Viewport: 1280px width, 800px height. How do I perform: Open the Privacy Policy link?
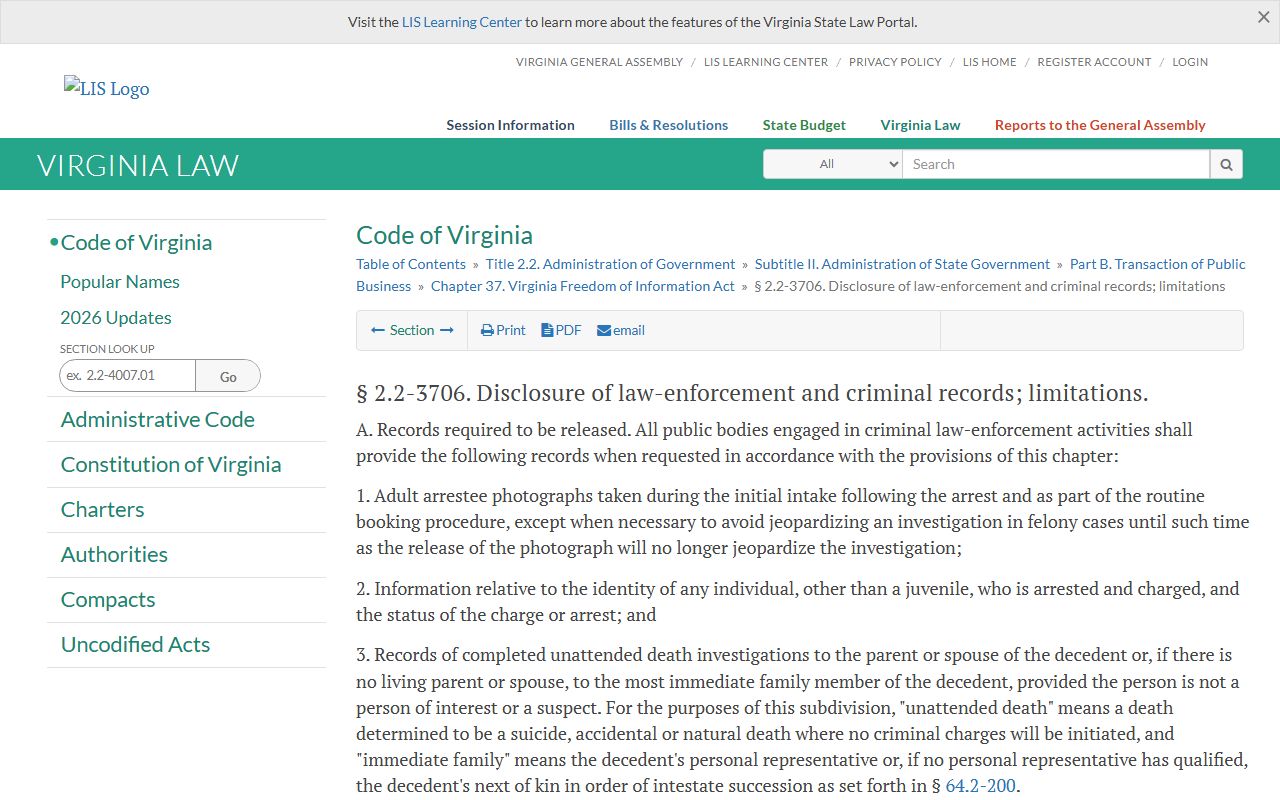895,62
